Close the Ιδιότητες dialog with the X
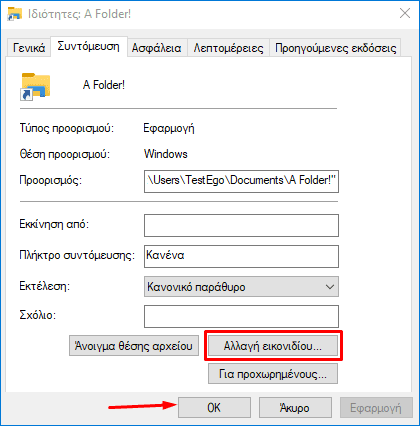Image resolution: width=420 pixels, height=426 pixels. (x=405, y=14)
